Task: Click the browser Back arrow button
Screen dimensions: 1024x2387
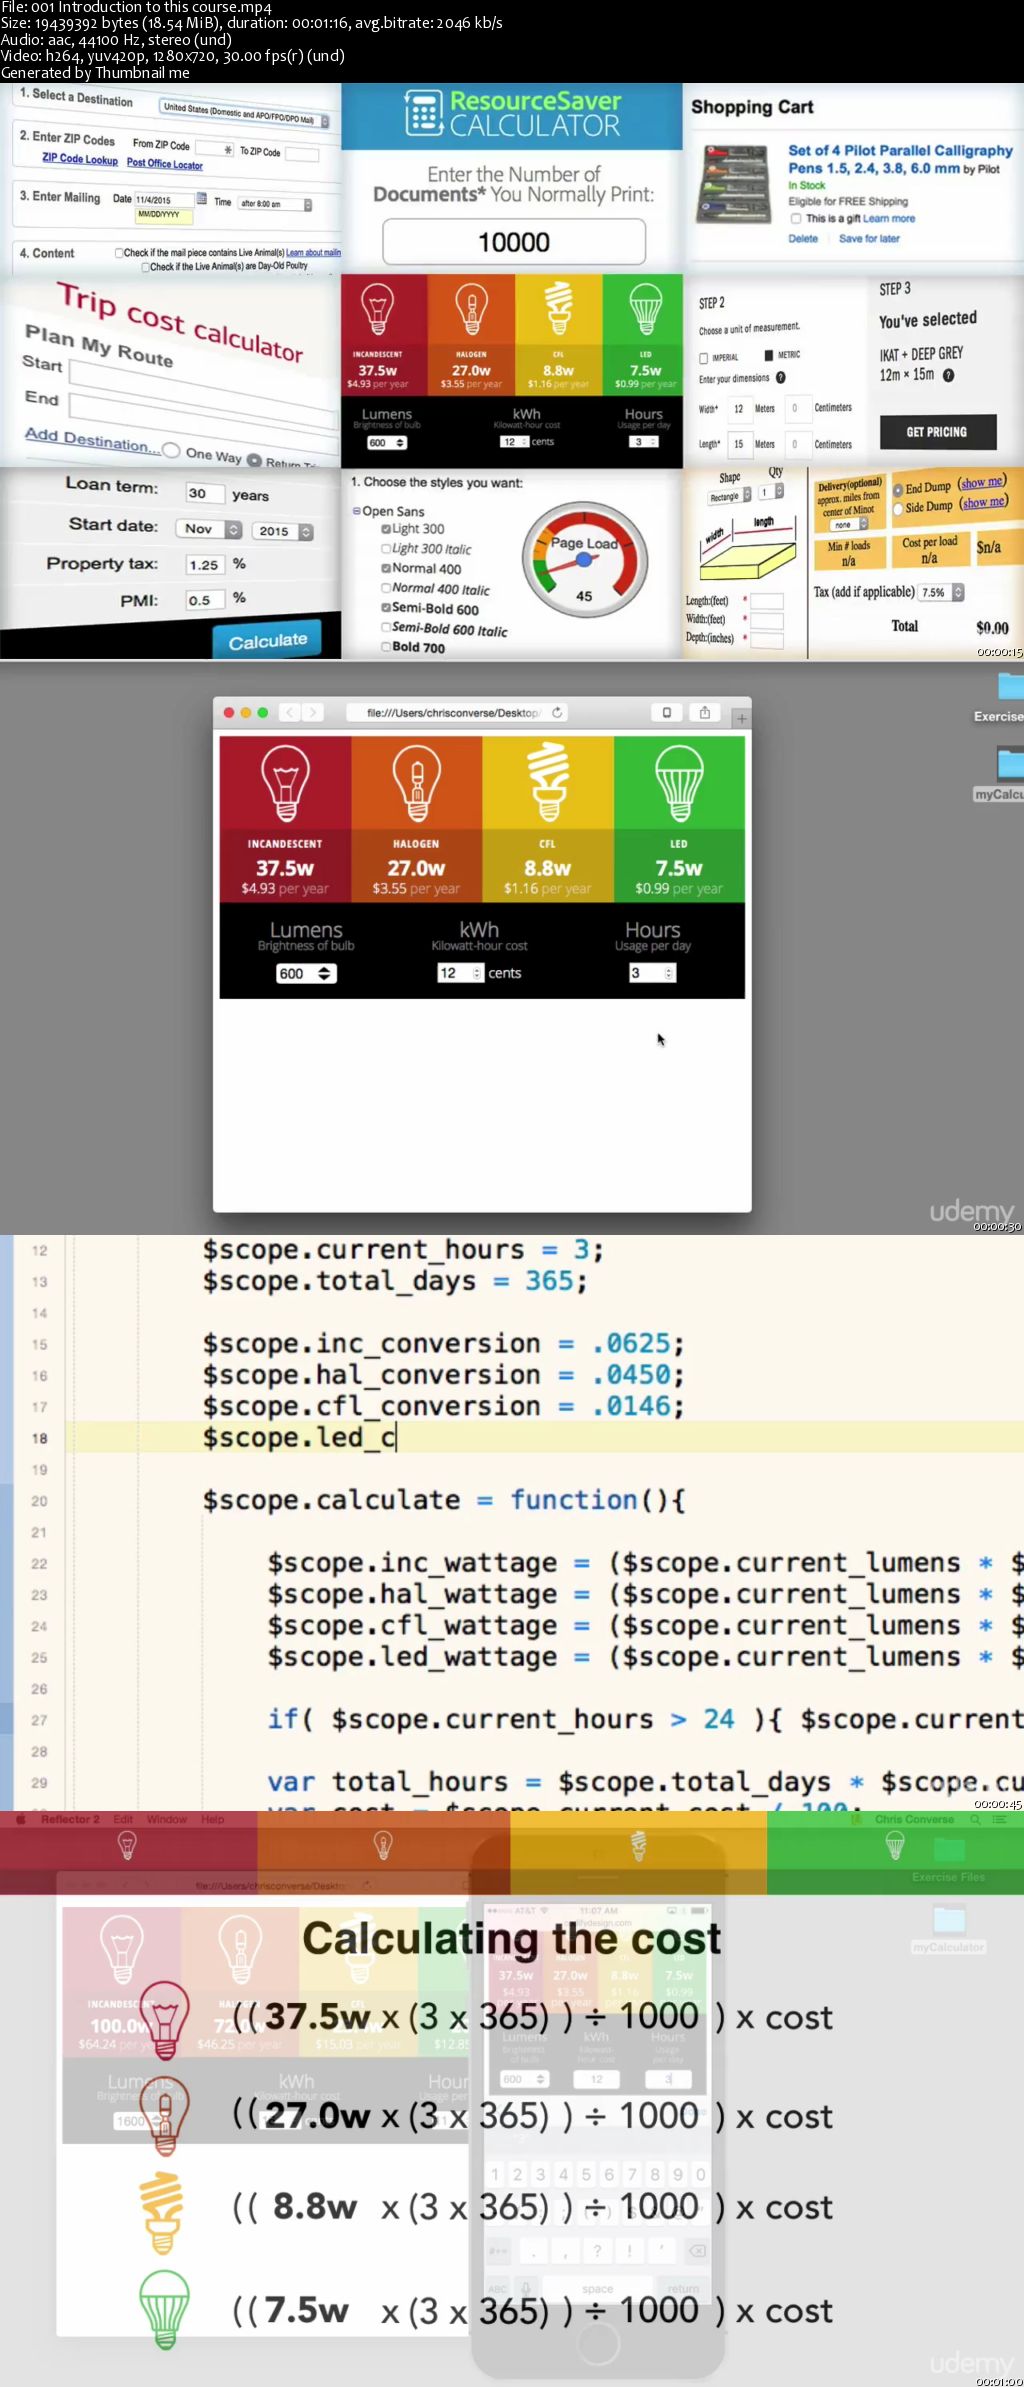Action: pos(291,712)
